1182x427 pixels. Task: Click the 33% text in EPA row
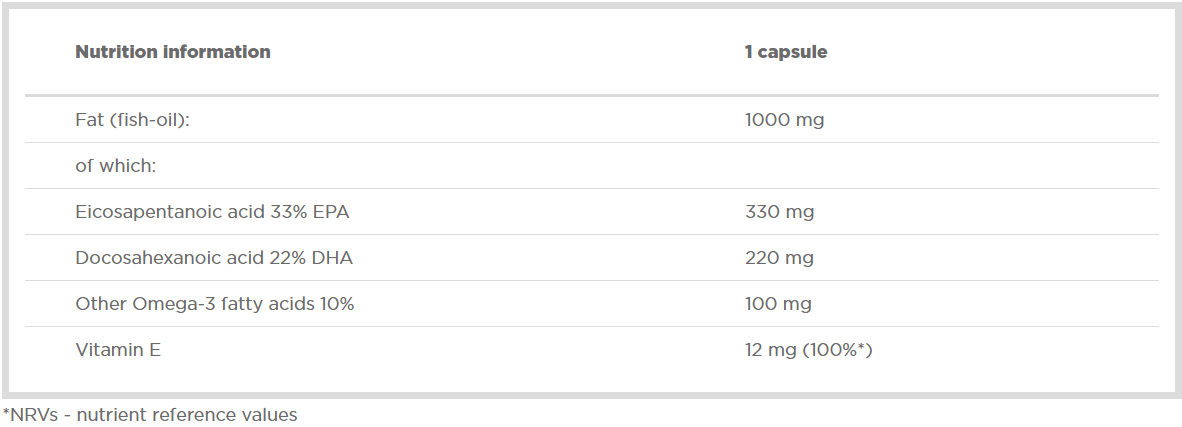pyautogui.click(x=290, y=212)
